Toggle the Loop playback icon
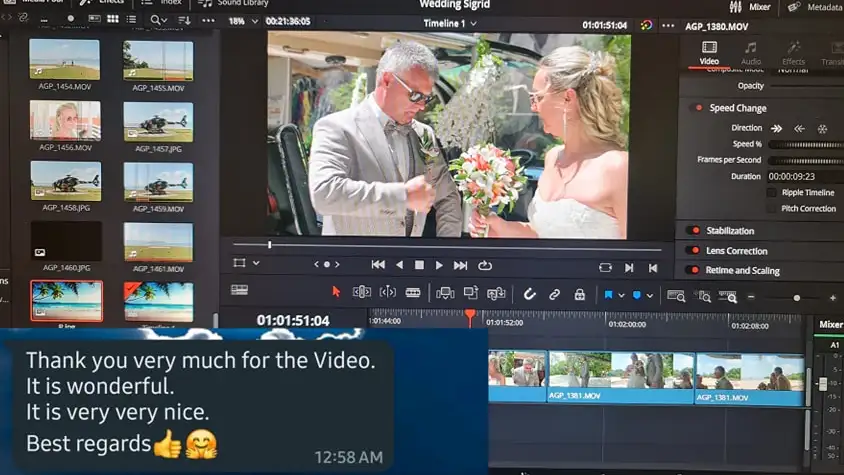Viewport: 844px width, 475px height. (484, 266)
